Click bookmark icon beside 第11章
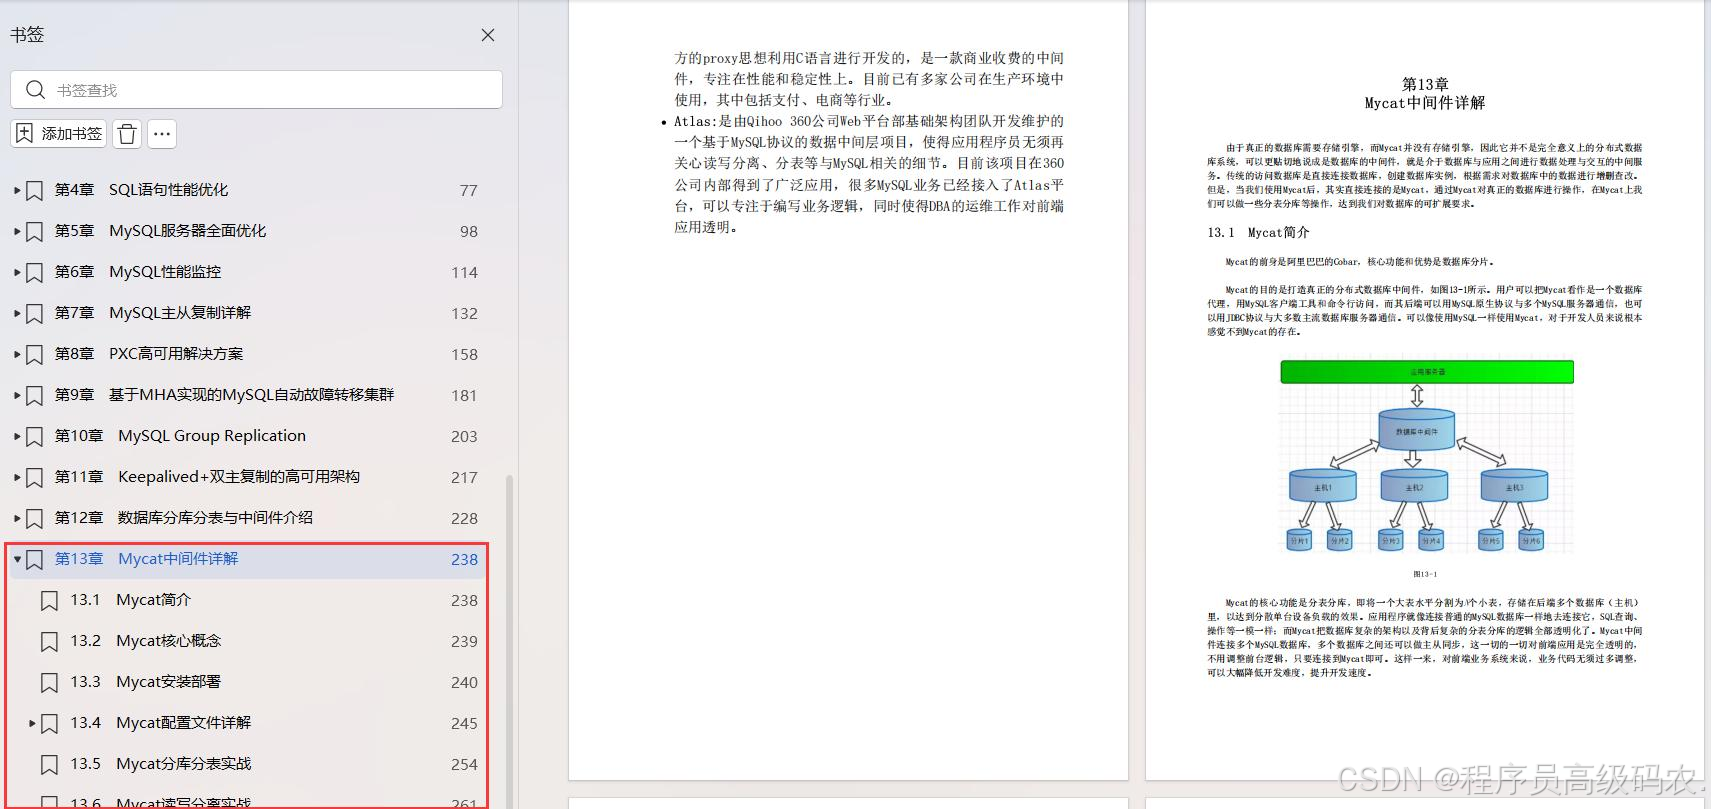1711x809 pixels. [35, 477]
